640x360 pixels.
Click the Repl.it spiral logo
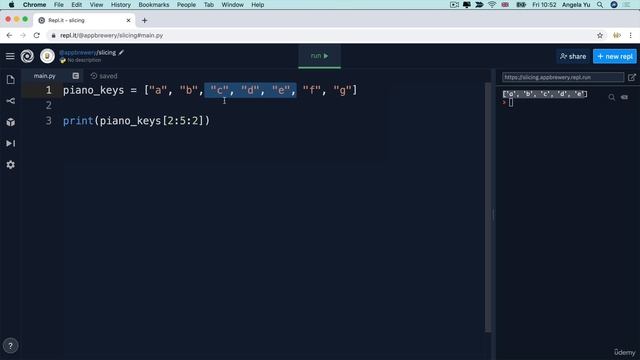27,56
